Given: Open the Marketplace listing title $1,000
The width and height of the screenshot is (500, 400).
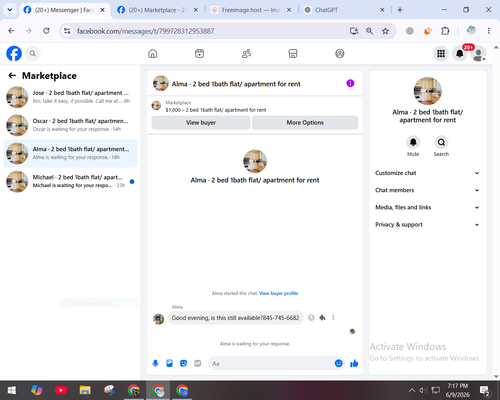Looking at the screenshot, I should [x=216, y=110].
